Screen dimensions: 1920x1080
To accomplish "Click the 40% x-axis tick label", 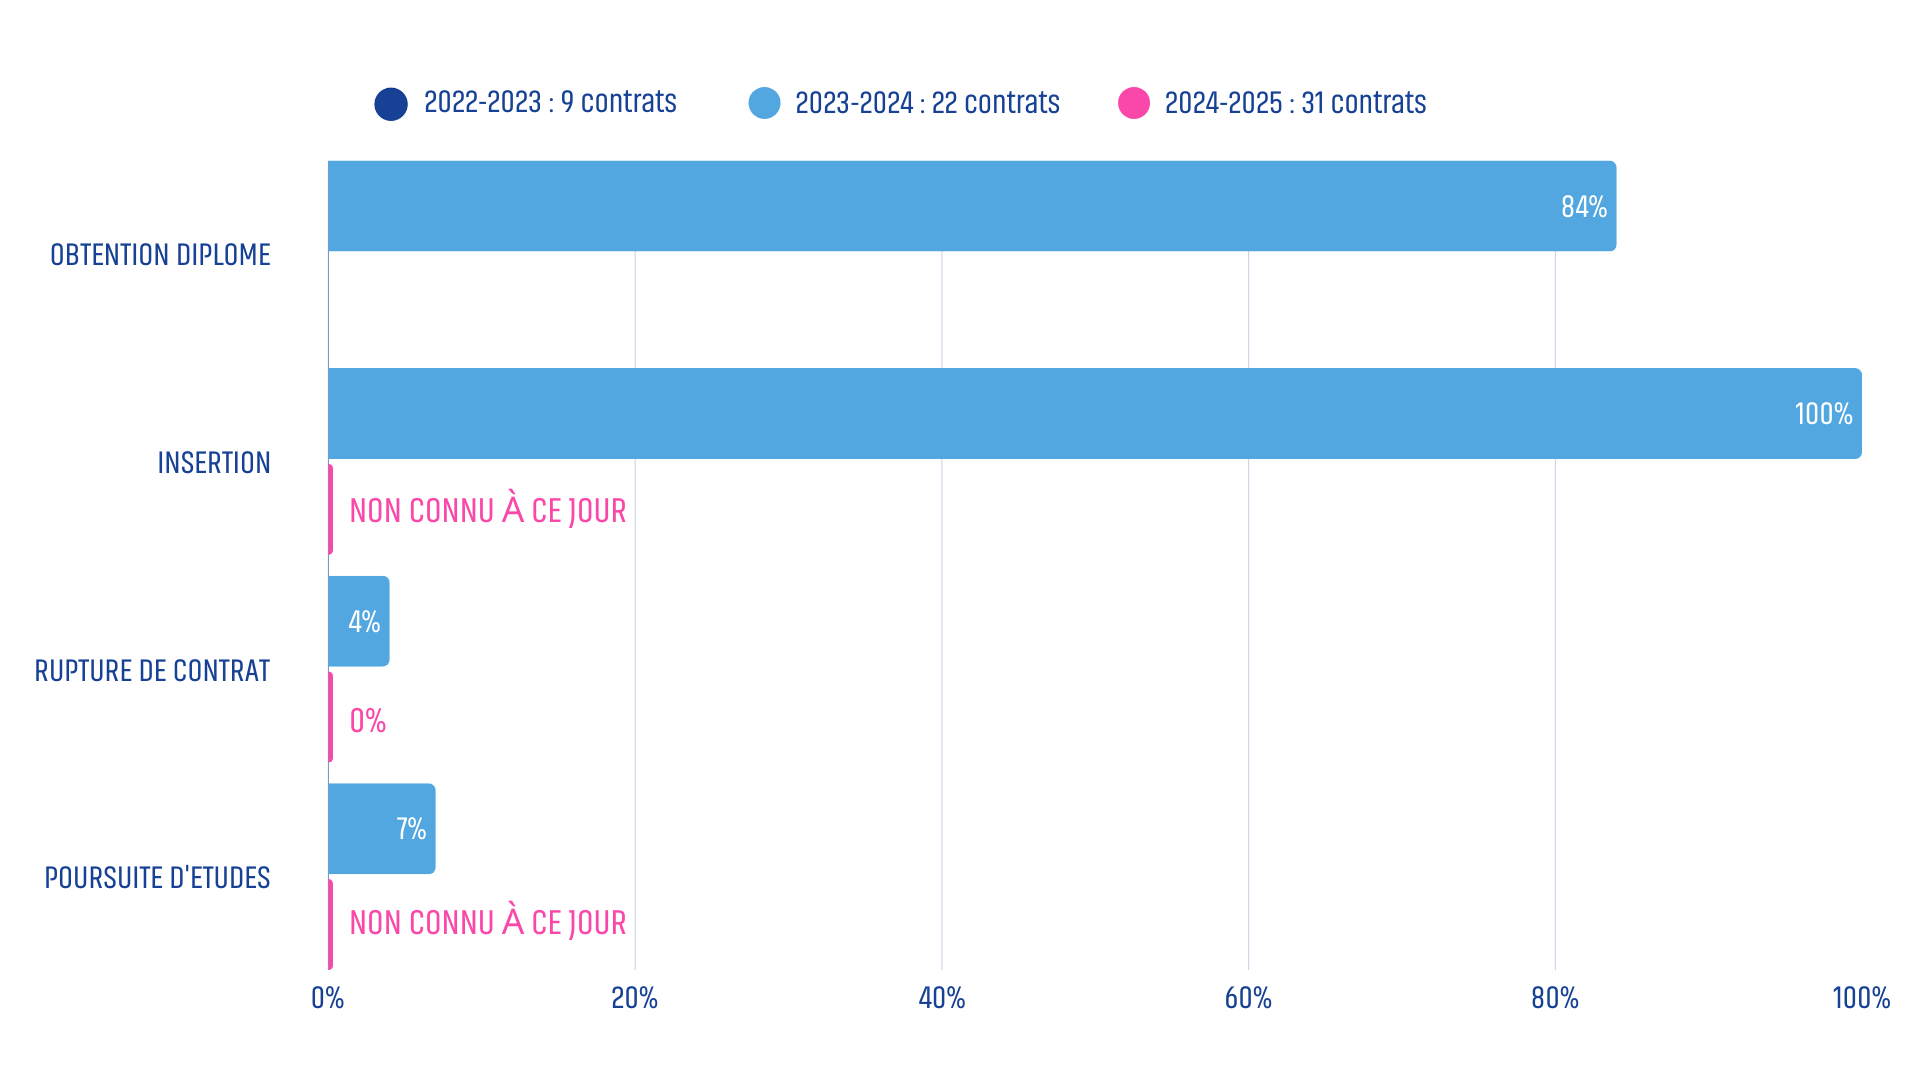I will [x=941, y=998].
